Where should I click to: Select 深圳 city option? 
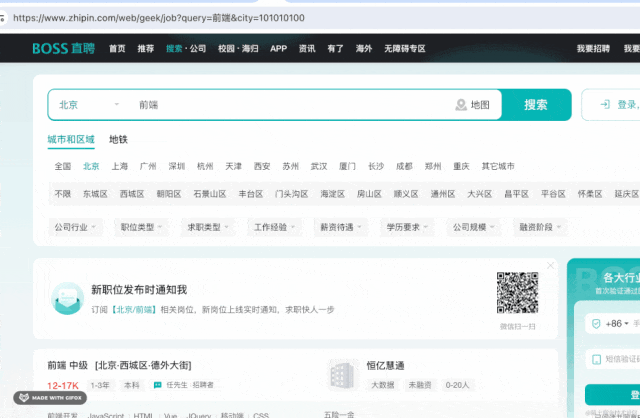(x=177, y=166)
